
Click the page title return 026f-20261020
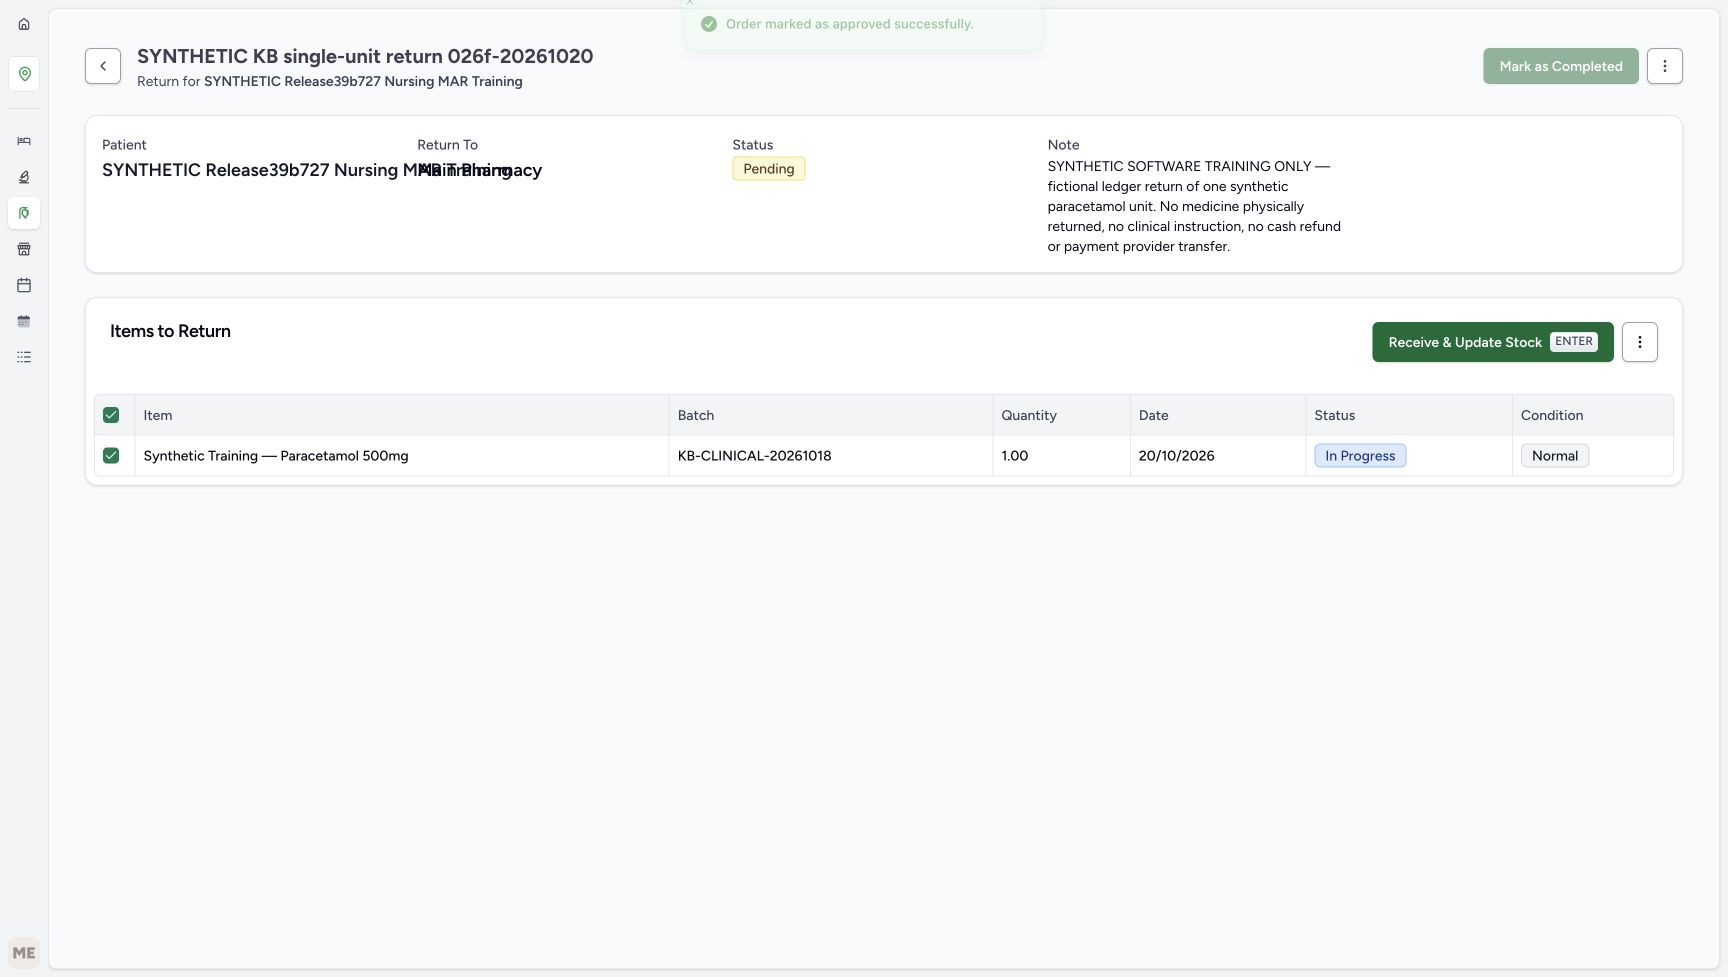[x=365, y=56]
